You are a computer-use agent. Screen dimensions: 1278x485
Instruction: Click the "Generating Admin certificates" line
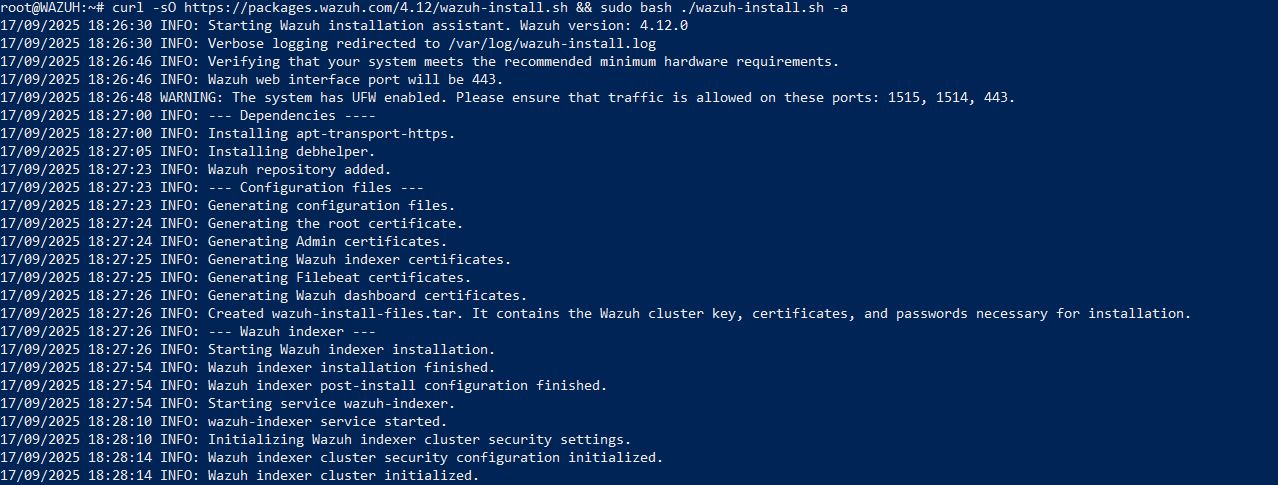click(327, 241)
